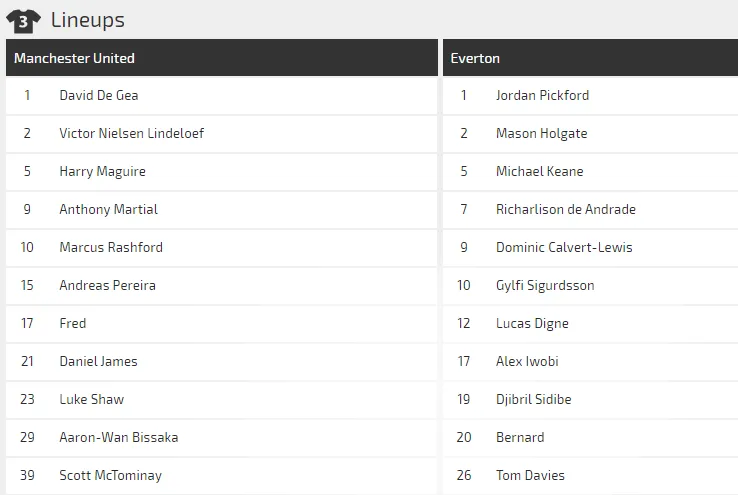Select Richarlison de Andrade

(565, 210)
